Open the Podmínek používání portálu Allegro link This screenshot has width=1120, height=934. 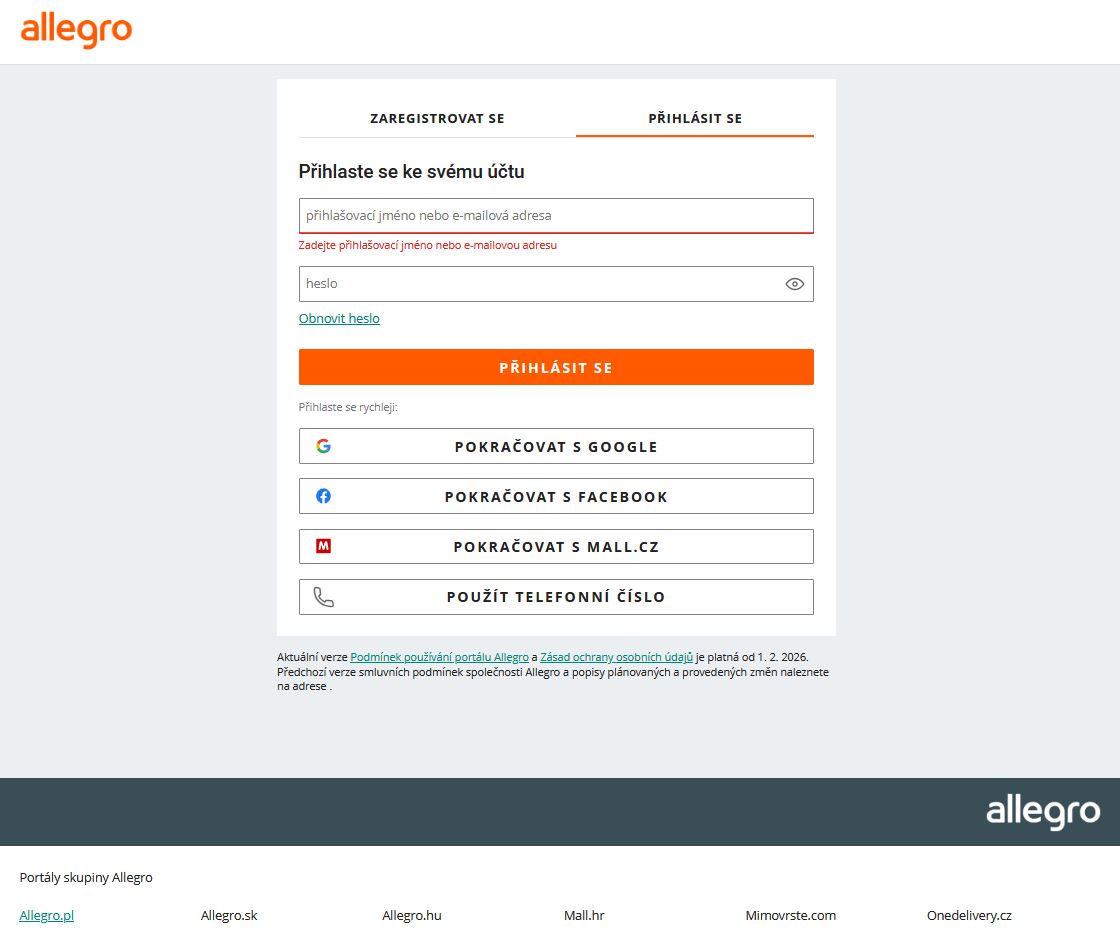tap(440, 657)
